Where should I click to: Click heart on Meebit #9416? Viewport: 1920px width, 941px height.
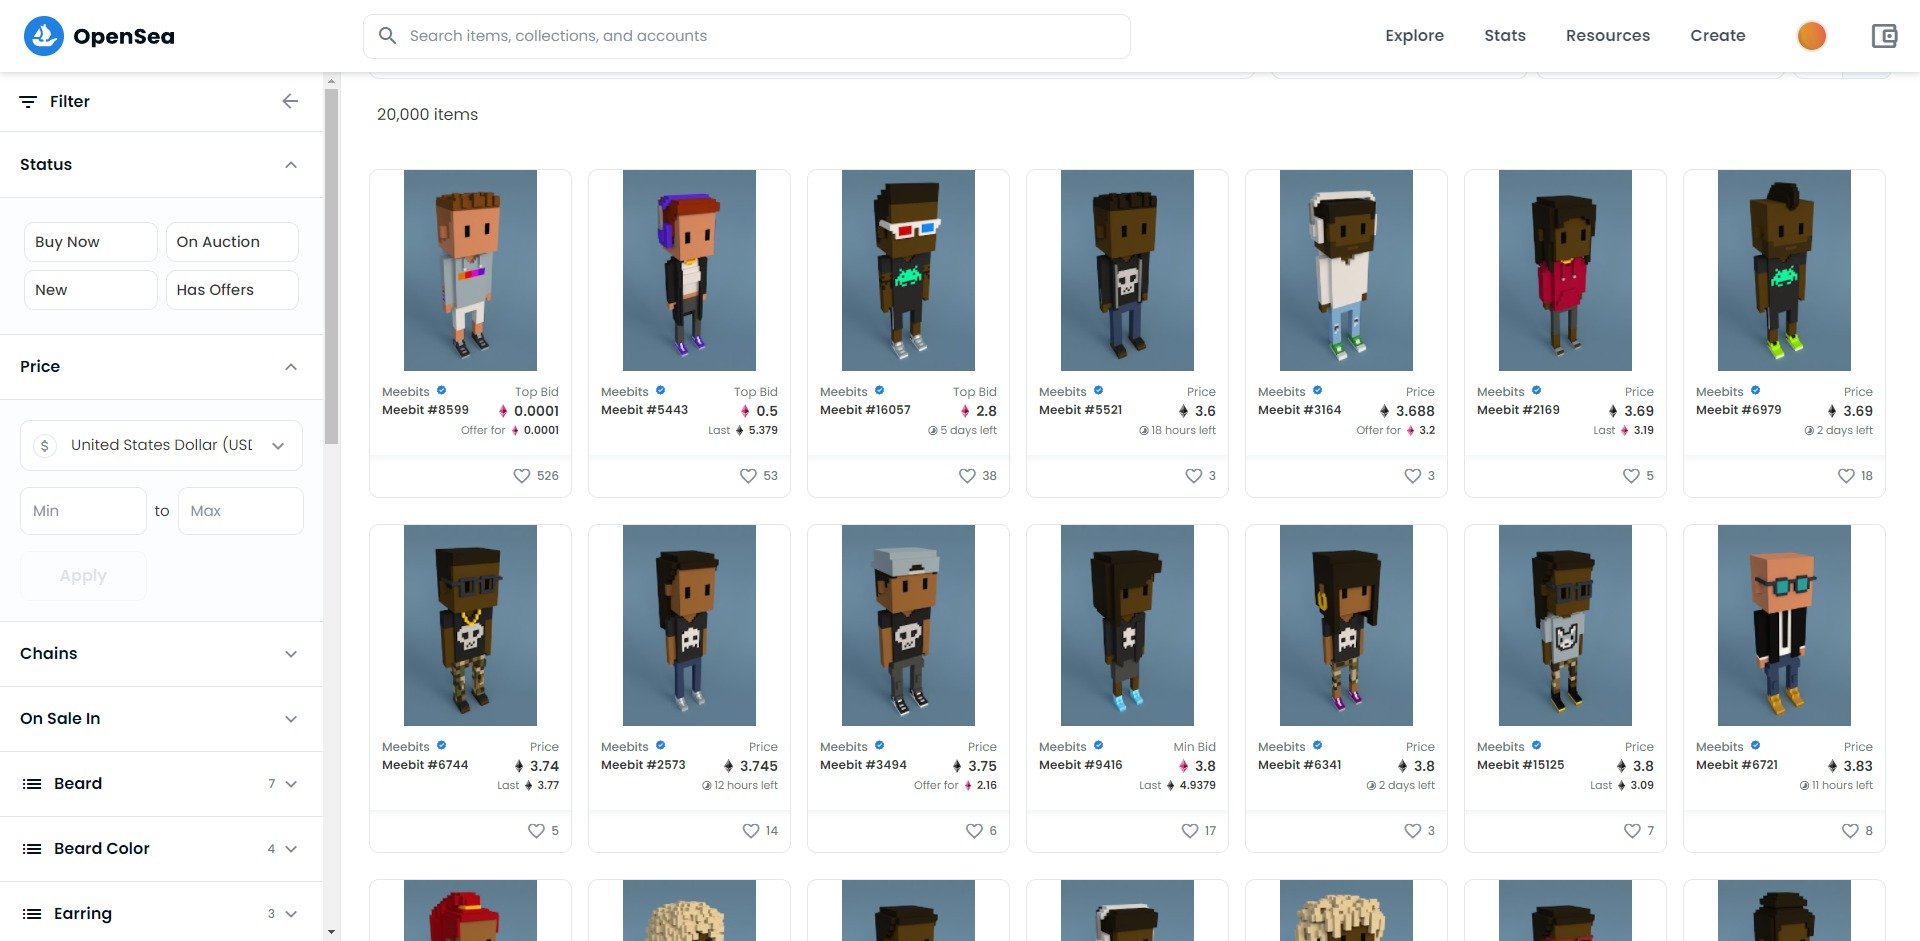[1190, 831]
